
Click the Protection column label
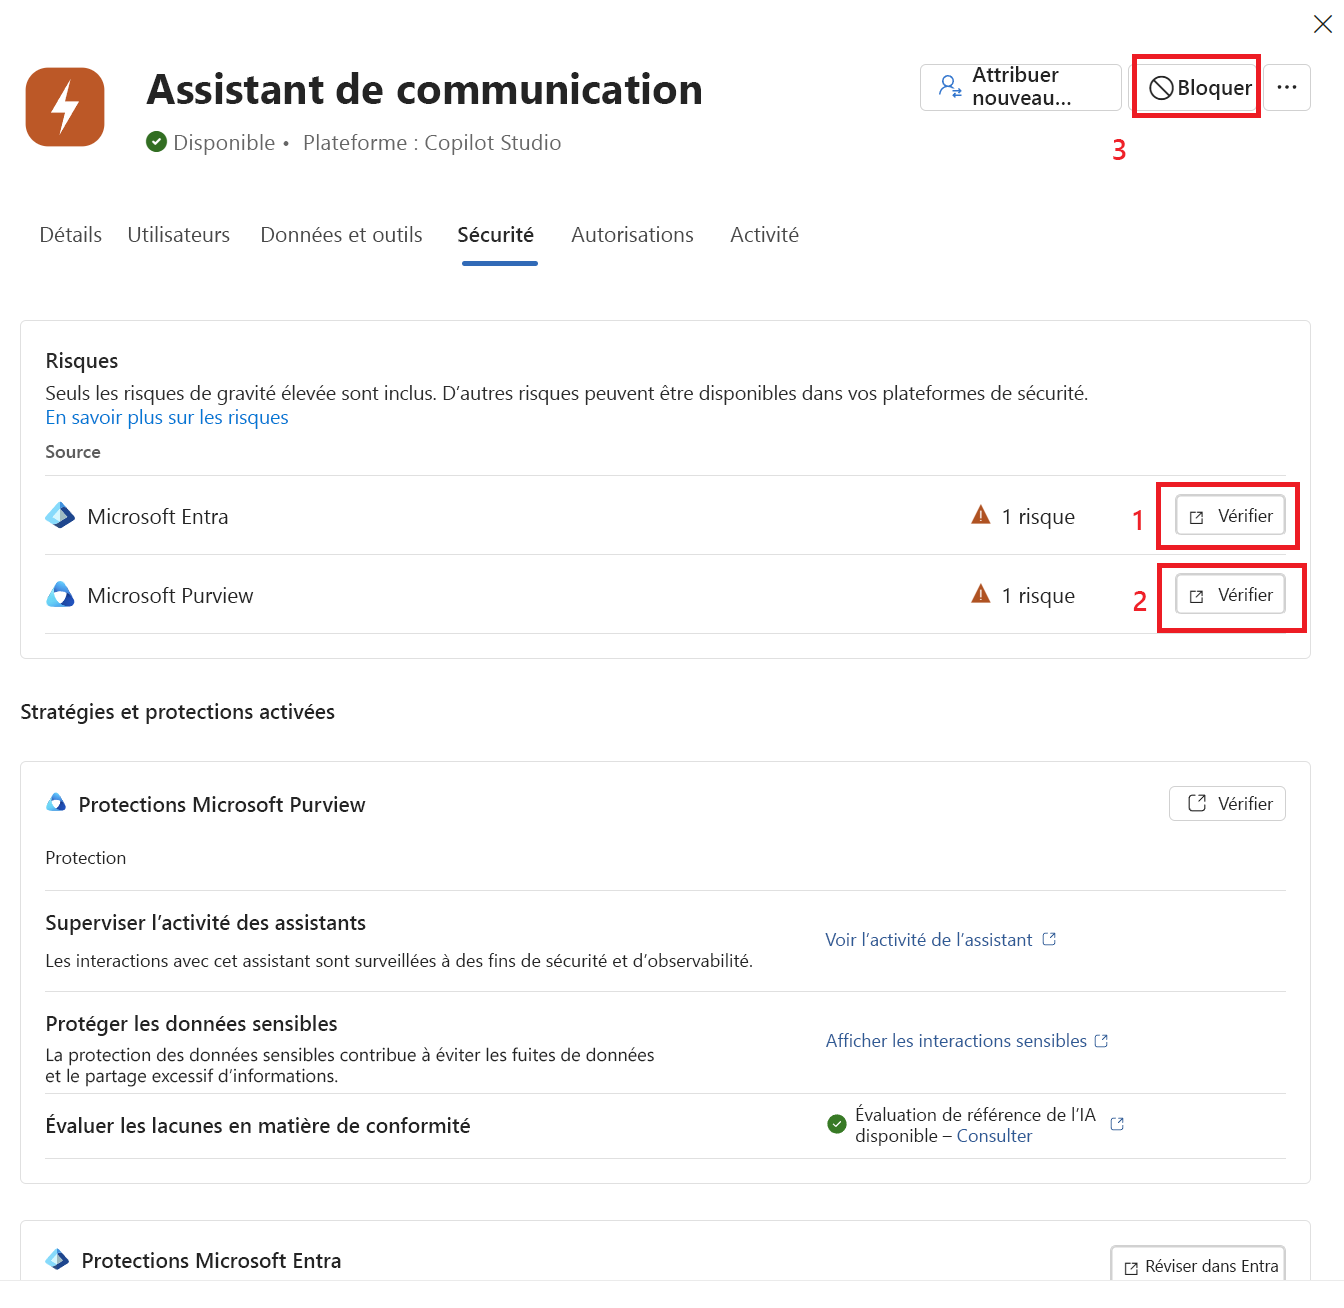[86, 858]
